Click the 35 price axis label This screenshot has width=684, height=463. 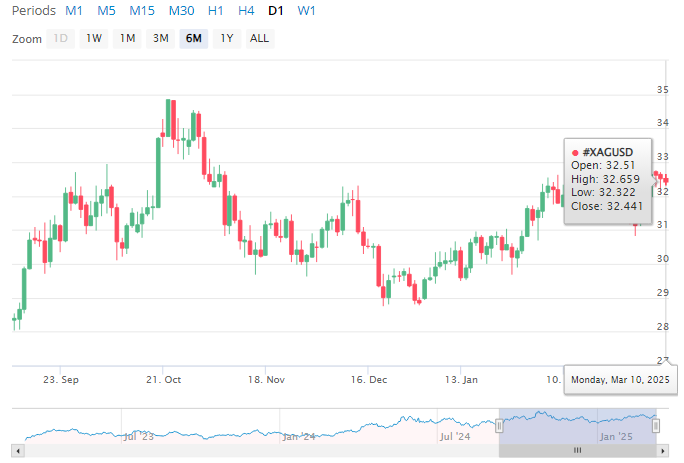[x=663, y=89]
